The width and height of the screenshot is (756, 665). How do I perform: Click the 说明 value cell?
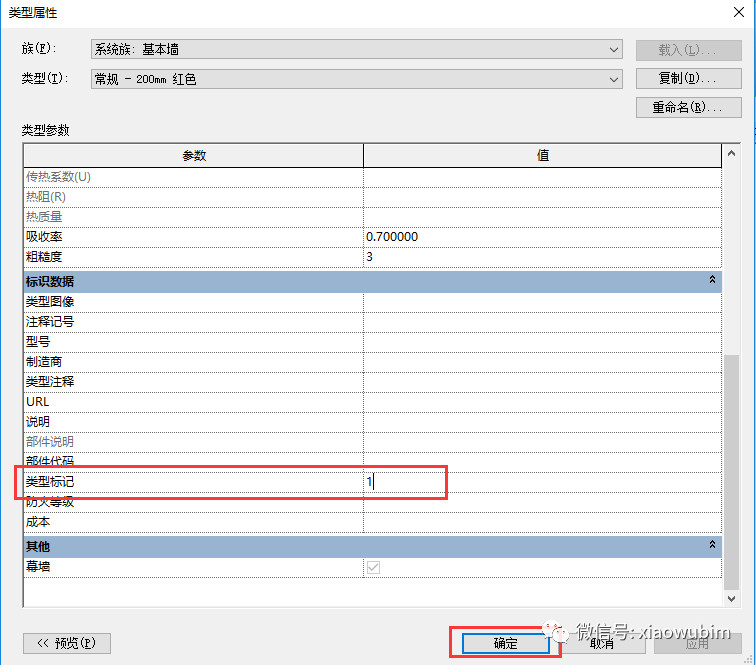542,422
